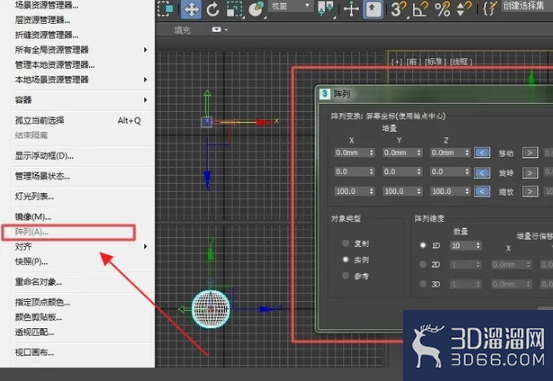
Task: Select the wireframe sphere in viewport
Action: 211,309
